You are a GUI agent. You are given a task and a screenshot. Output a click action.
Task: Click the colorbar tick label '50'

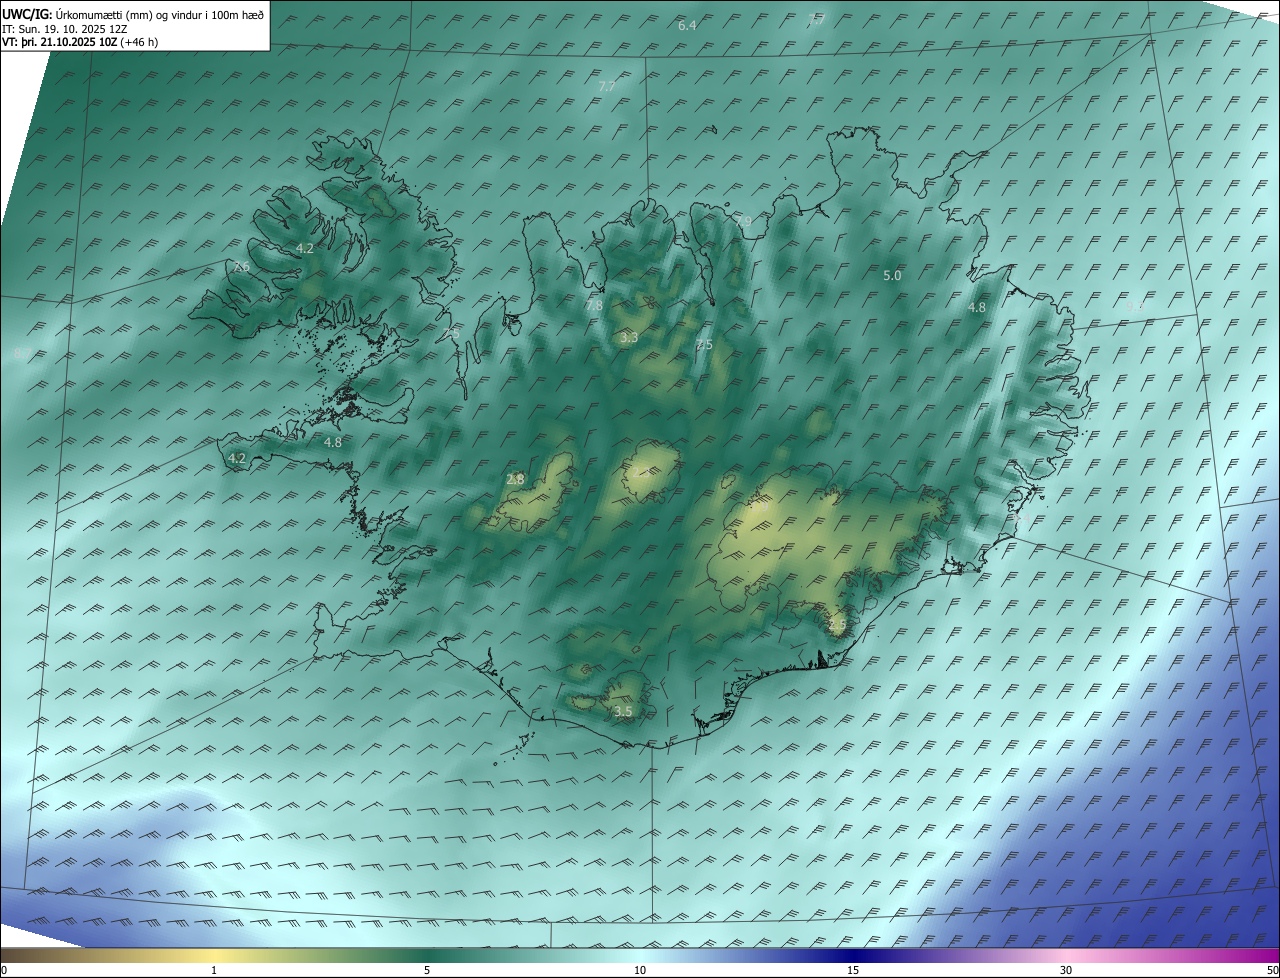click(x=1272, y=970)
